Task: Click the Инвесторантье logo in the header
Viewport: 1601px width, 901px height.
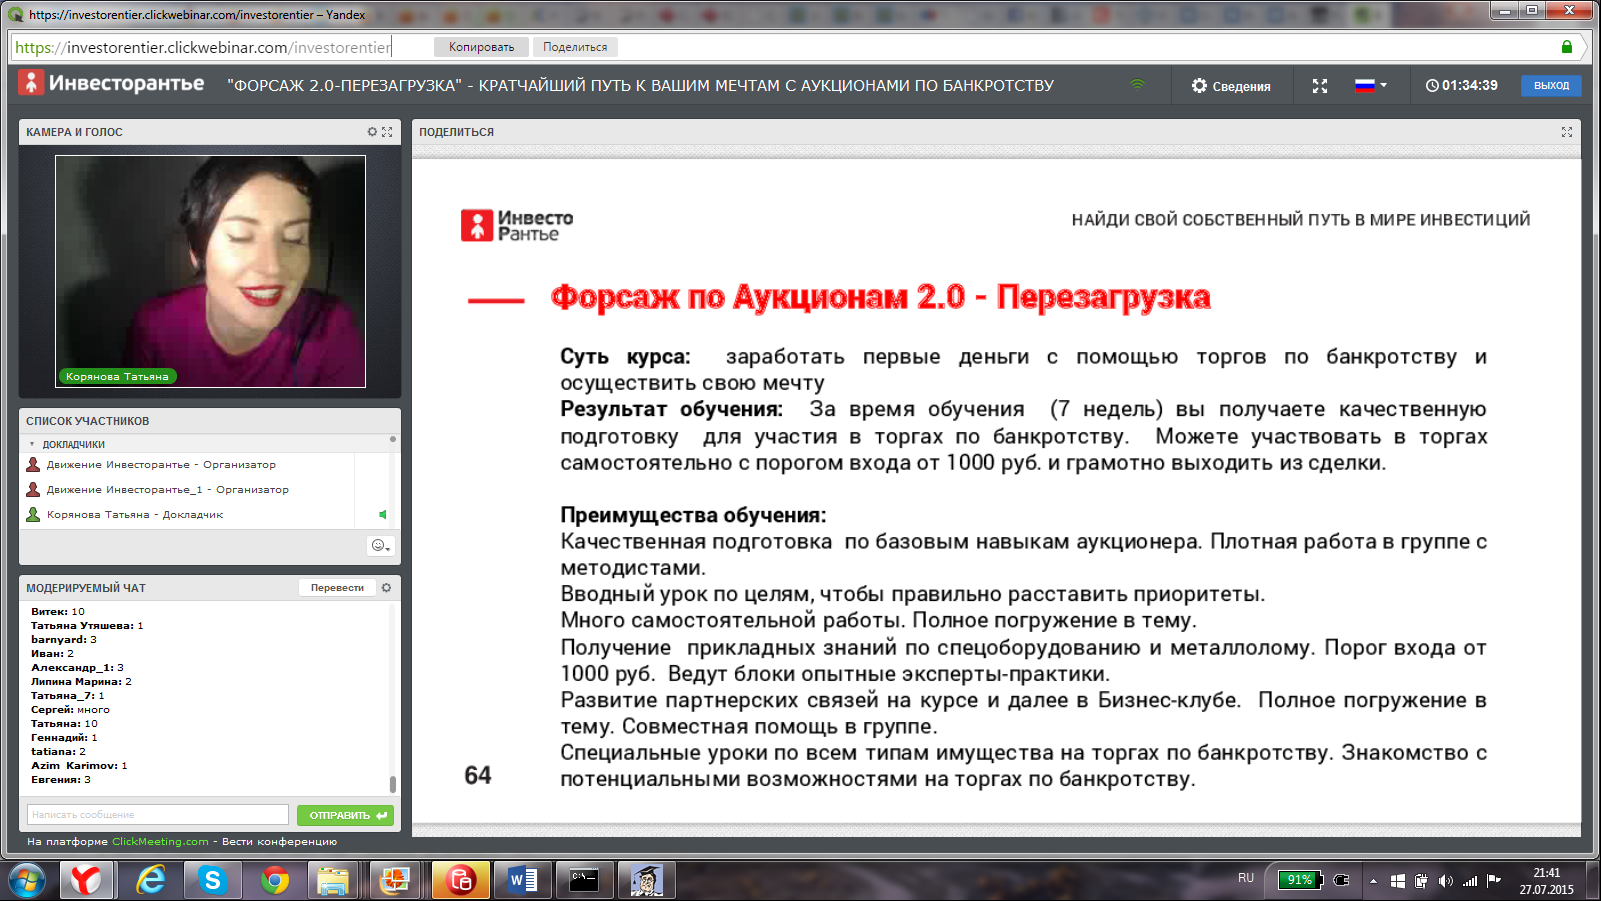Action: pyautogui.click(x=111, y=84)
